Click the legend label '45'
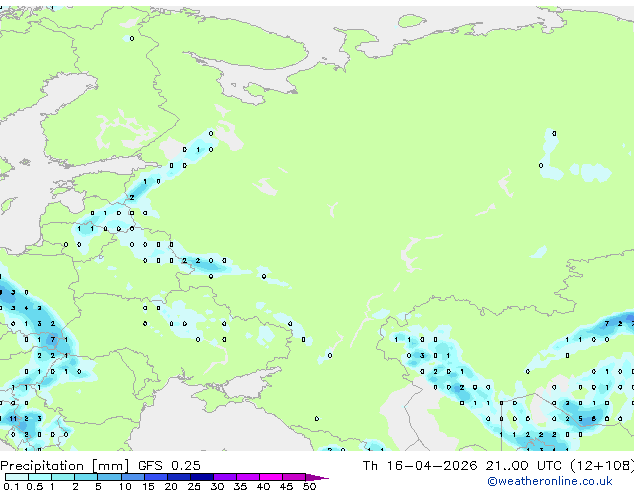The height and width of the screenshot is (490, 634). click(x=286, y=486)
